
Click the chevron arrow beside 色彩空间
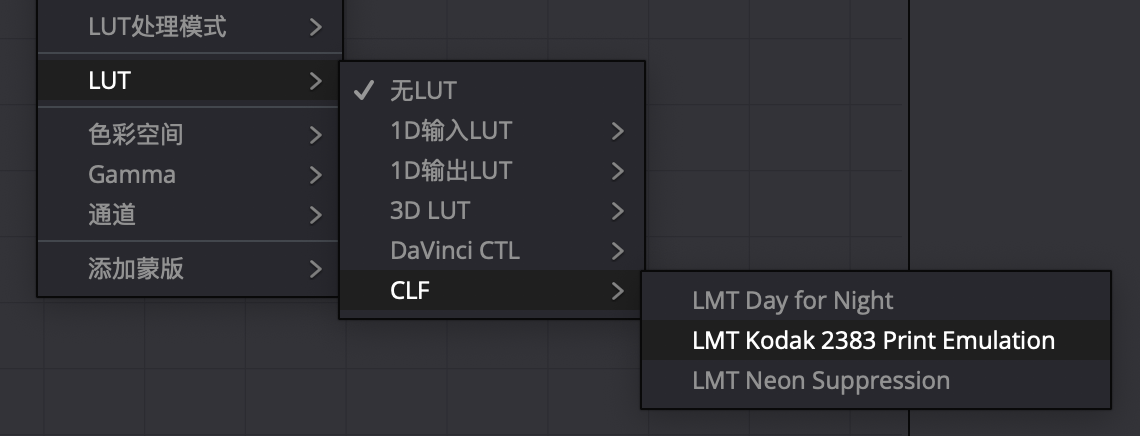tap(316, 134)
